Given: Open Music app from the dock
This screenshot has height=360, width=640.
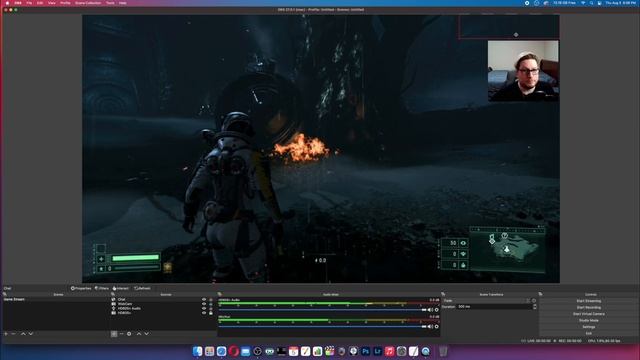Looking at the screenshot, I should pyautogui.click(x=389, y=351).
